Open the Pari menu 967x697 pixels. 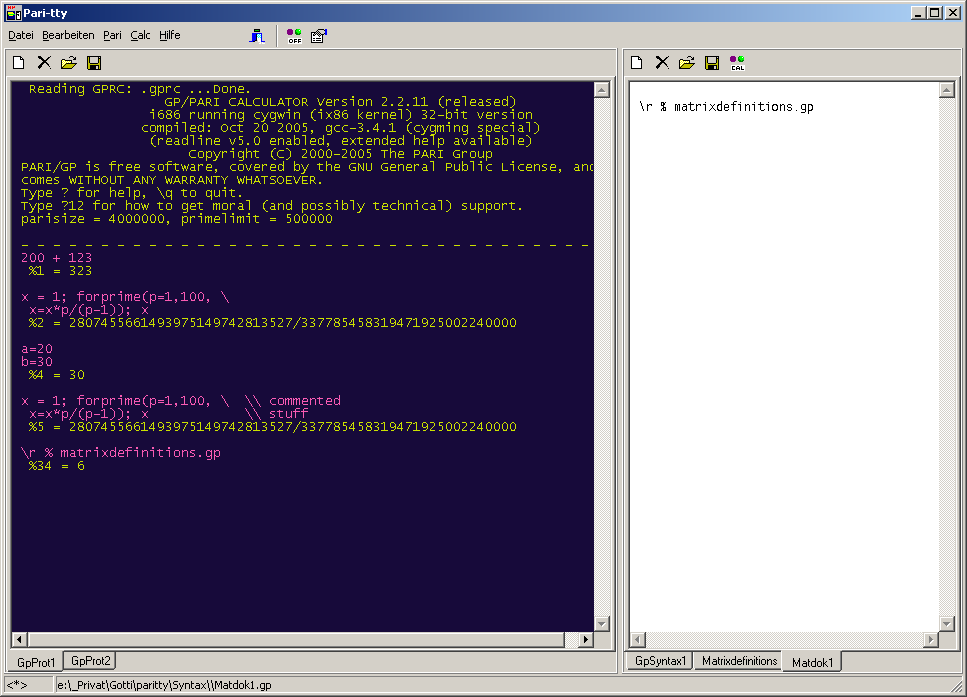pyautogui.click(x=112, y=35)
